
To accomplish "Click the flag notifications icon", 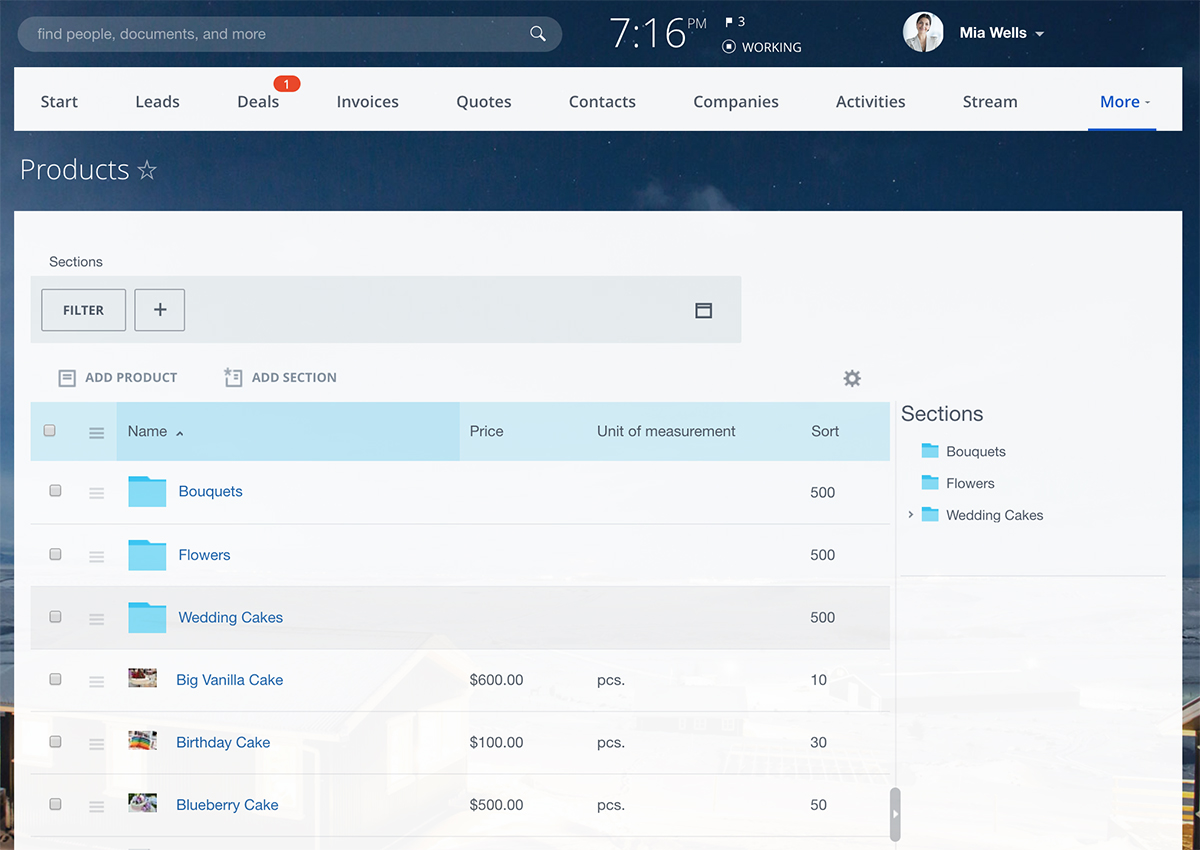I will 729,21.
